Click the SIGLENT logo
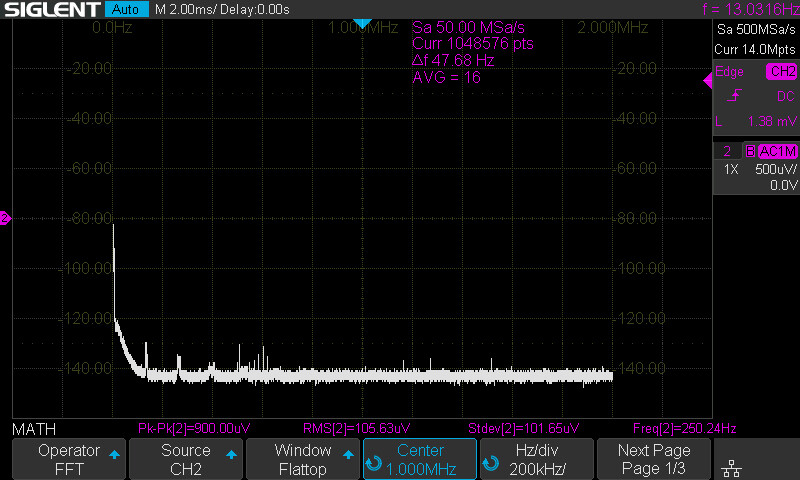800x480 pixels. pos(52,9)
